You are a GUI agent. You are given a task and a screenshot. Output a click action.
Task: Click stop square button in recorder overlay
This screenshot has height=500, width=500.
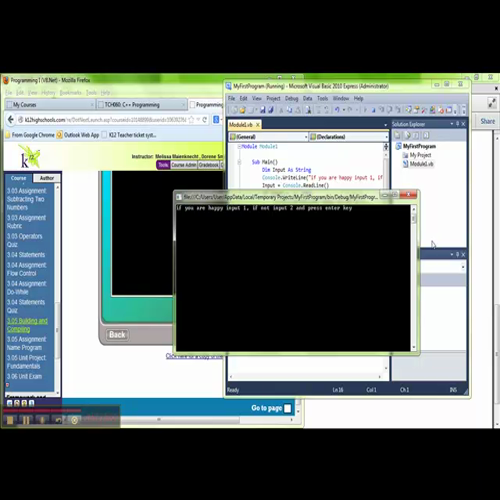tap(10, 420)
